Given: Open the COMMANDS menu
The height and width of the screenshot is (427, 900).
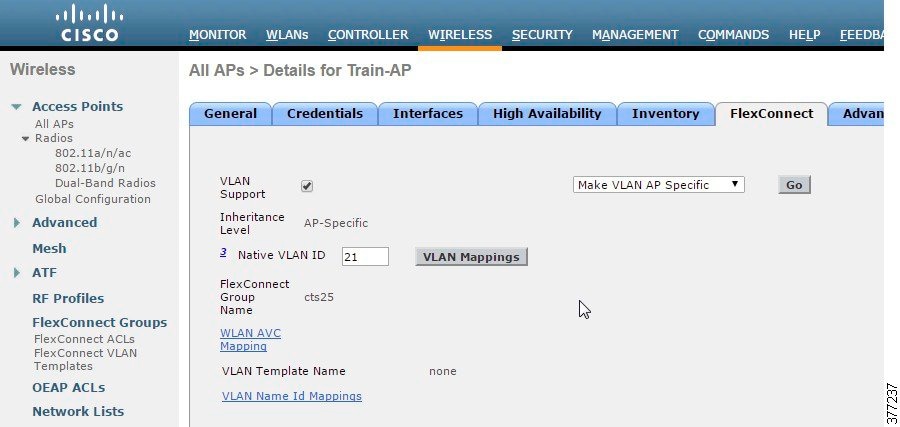Looking at the screenshot, I should pyautogui.click(x=733, y=34).
